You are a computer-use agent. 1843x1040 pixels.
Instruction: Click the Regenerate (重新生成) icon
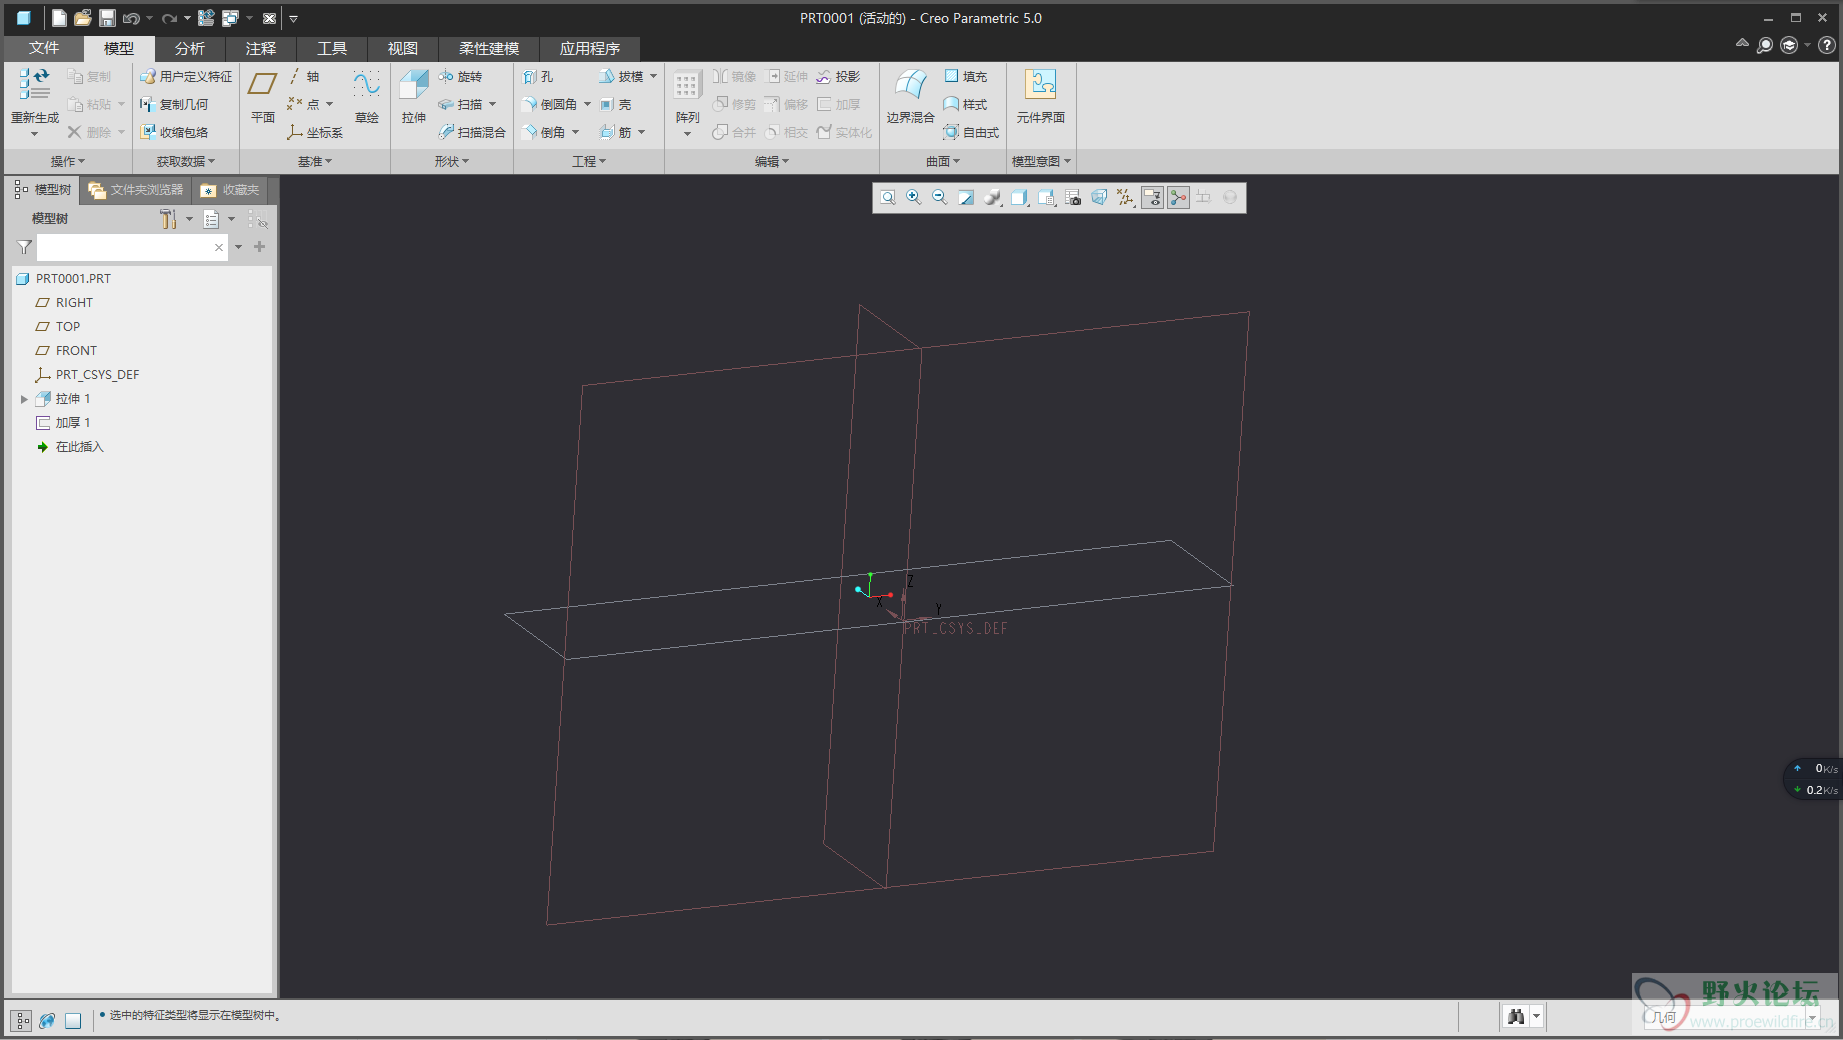pos(35,85)
